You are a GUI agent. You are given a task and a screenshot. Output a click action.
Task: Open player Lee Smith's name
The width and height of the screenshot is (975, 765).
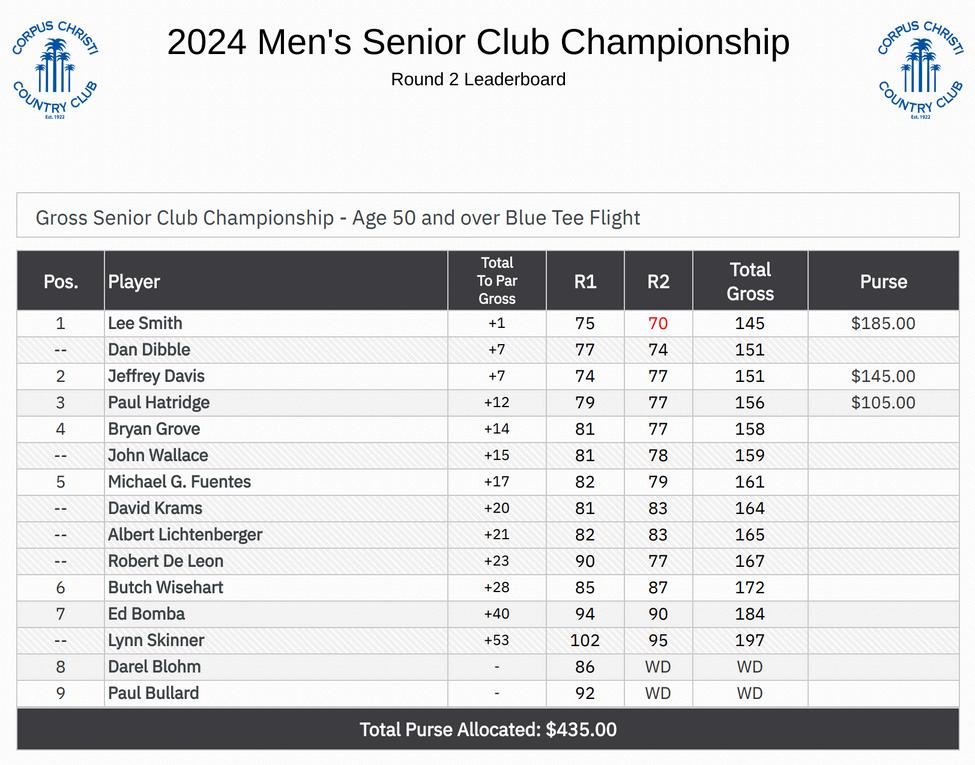pyautogui.click(x=145, y=323)
